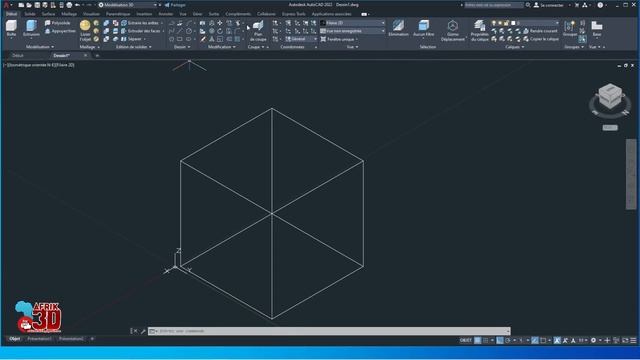Open the Surface ribbon tab
The image size is (640, 360).
coord(48,14)
